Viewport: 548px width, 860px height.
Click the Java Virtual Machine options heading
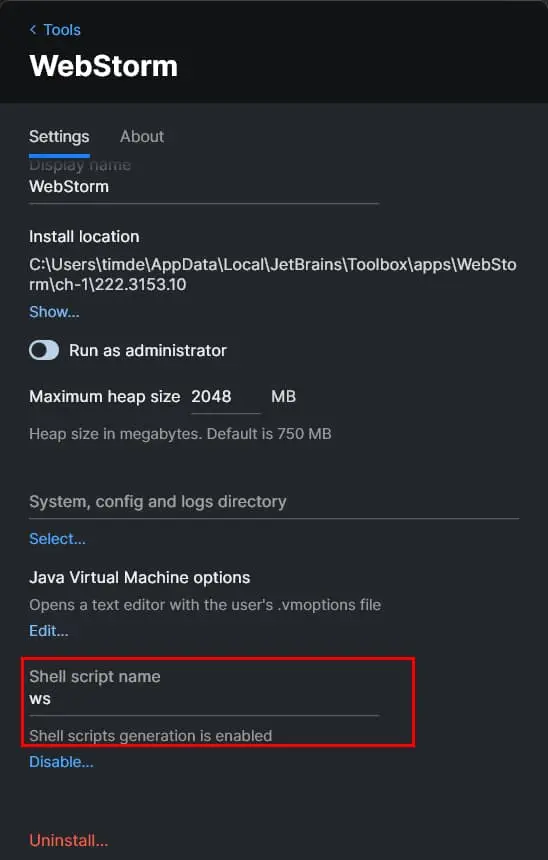139,578
